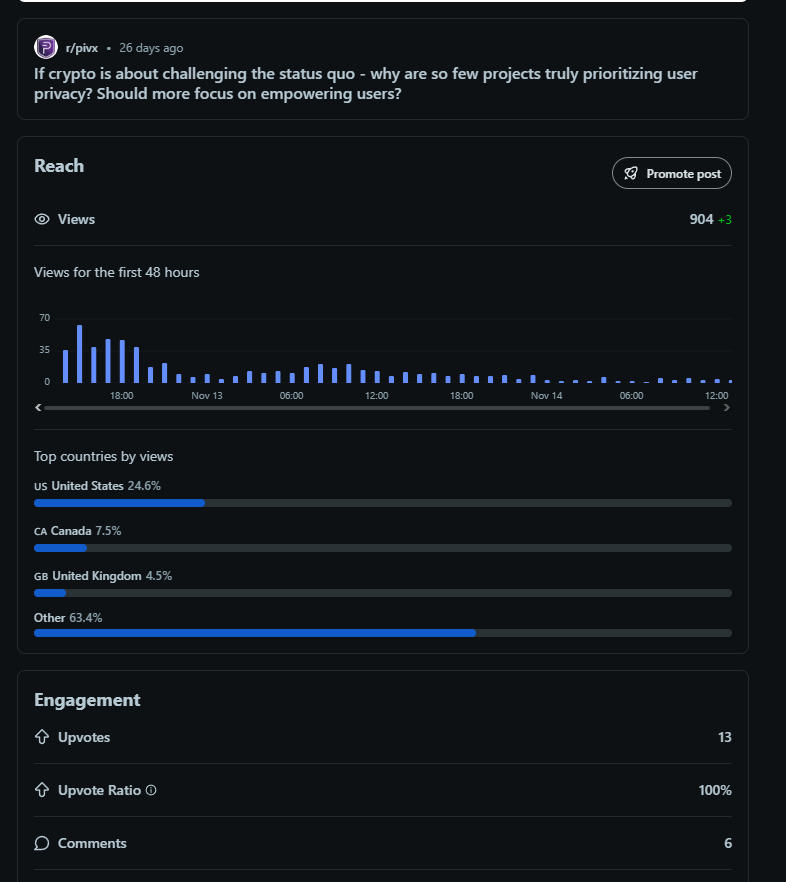Select the tallest bar in the views chart
The height and width of the screenshot is (882, 786).
(80, 354)
